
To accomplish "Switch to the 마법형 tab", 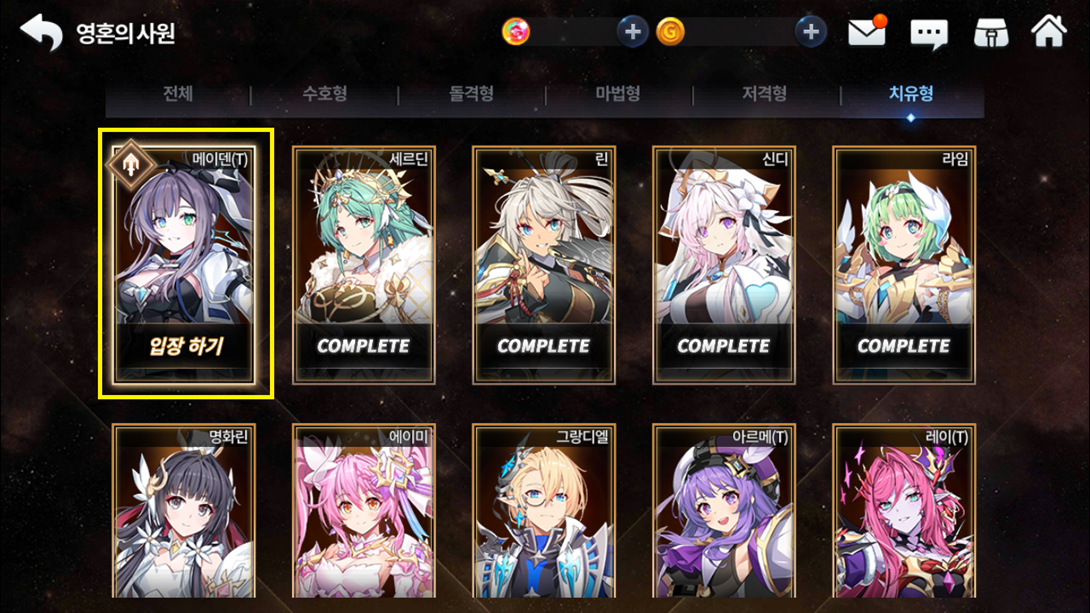I will [618, 94].
